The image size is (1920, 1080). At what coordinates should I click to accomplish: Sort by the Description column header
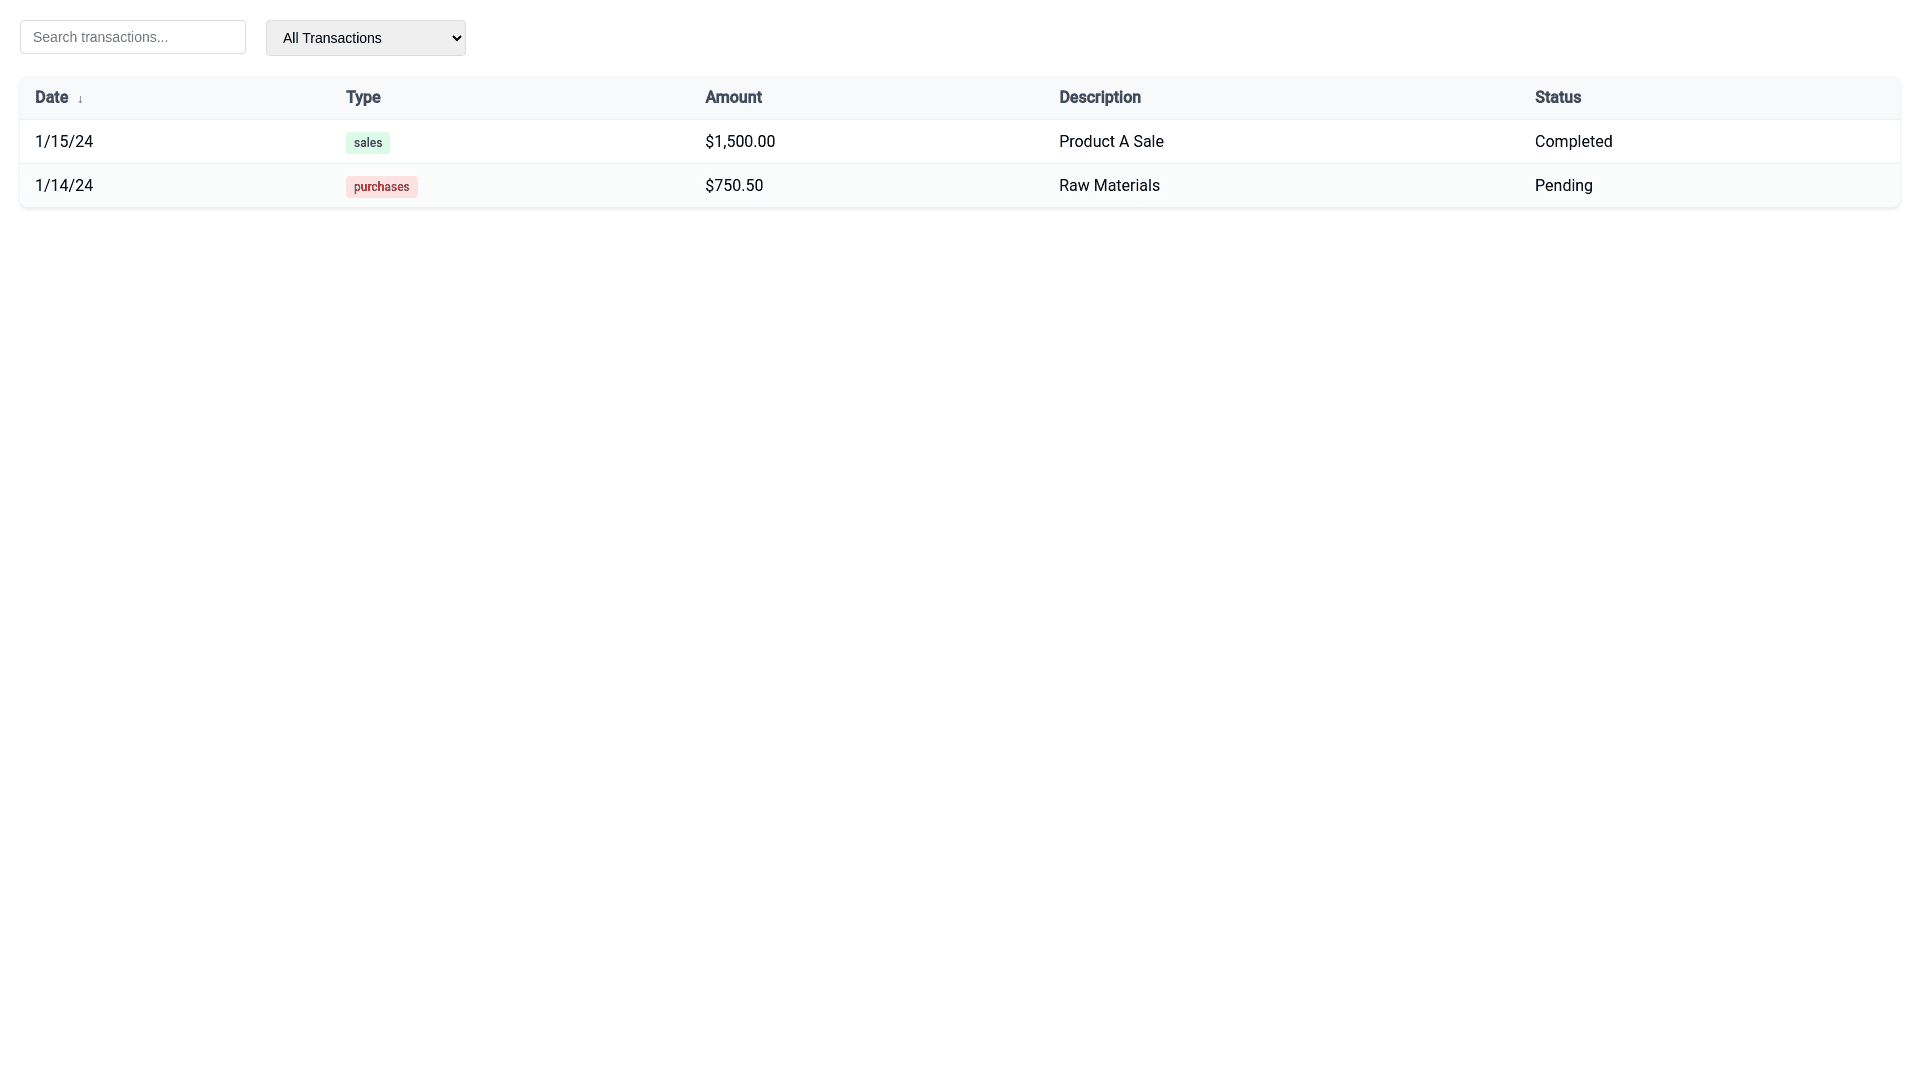(x=1099, y=97)
